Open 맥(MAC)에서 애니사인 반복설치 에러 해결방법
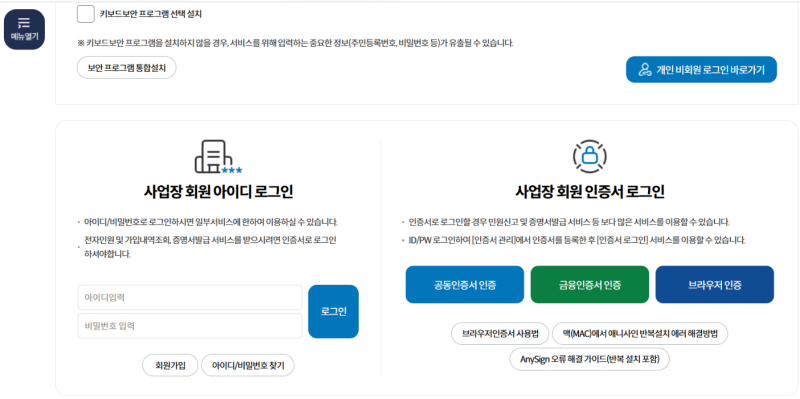 (x=640, y=334)
